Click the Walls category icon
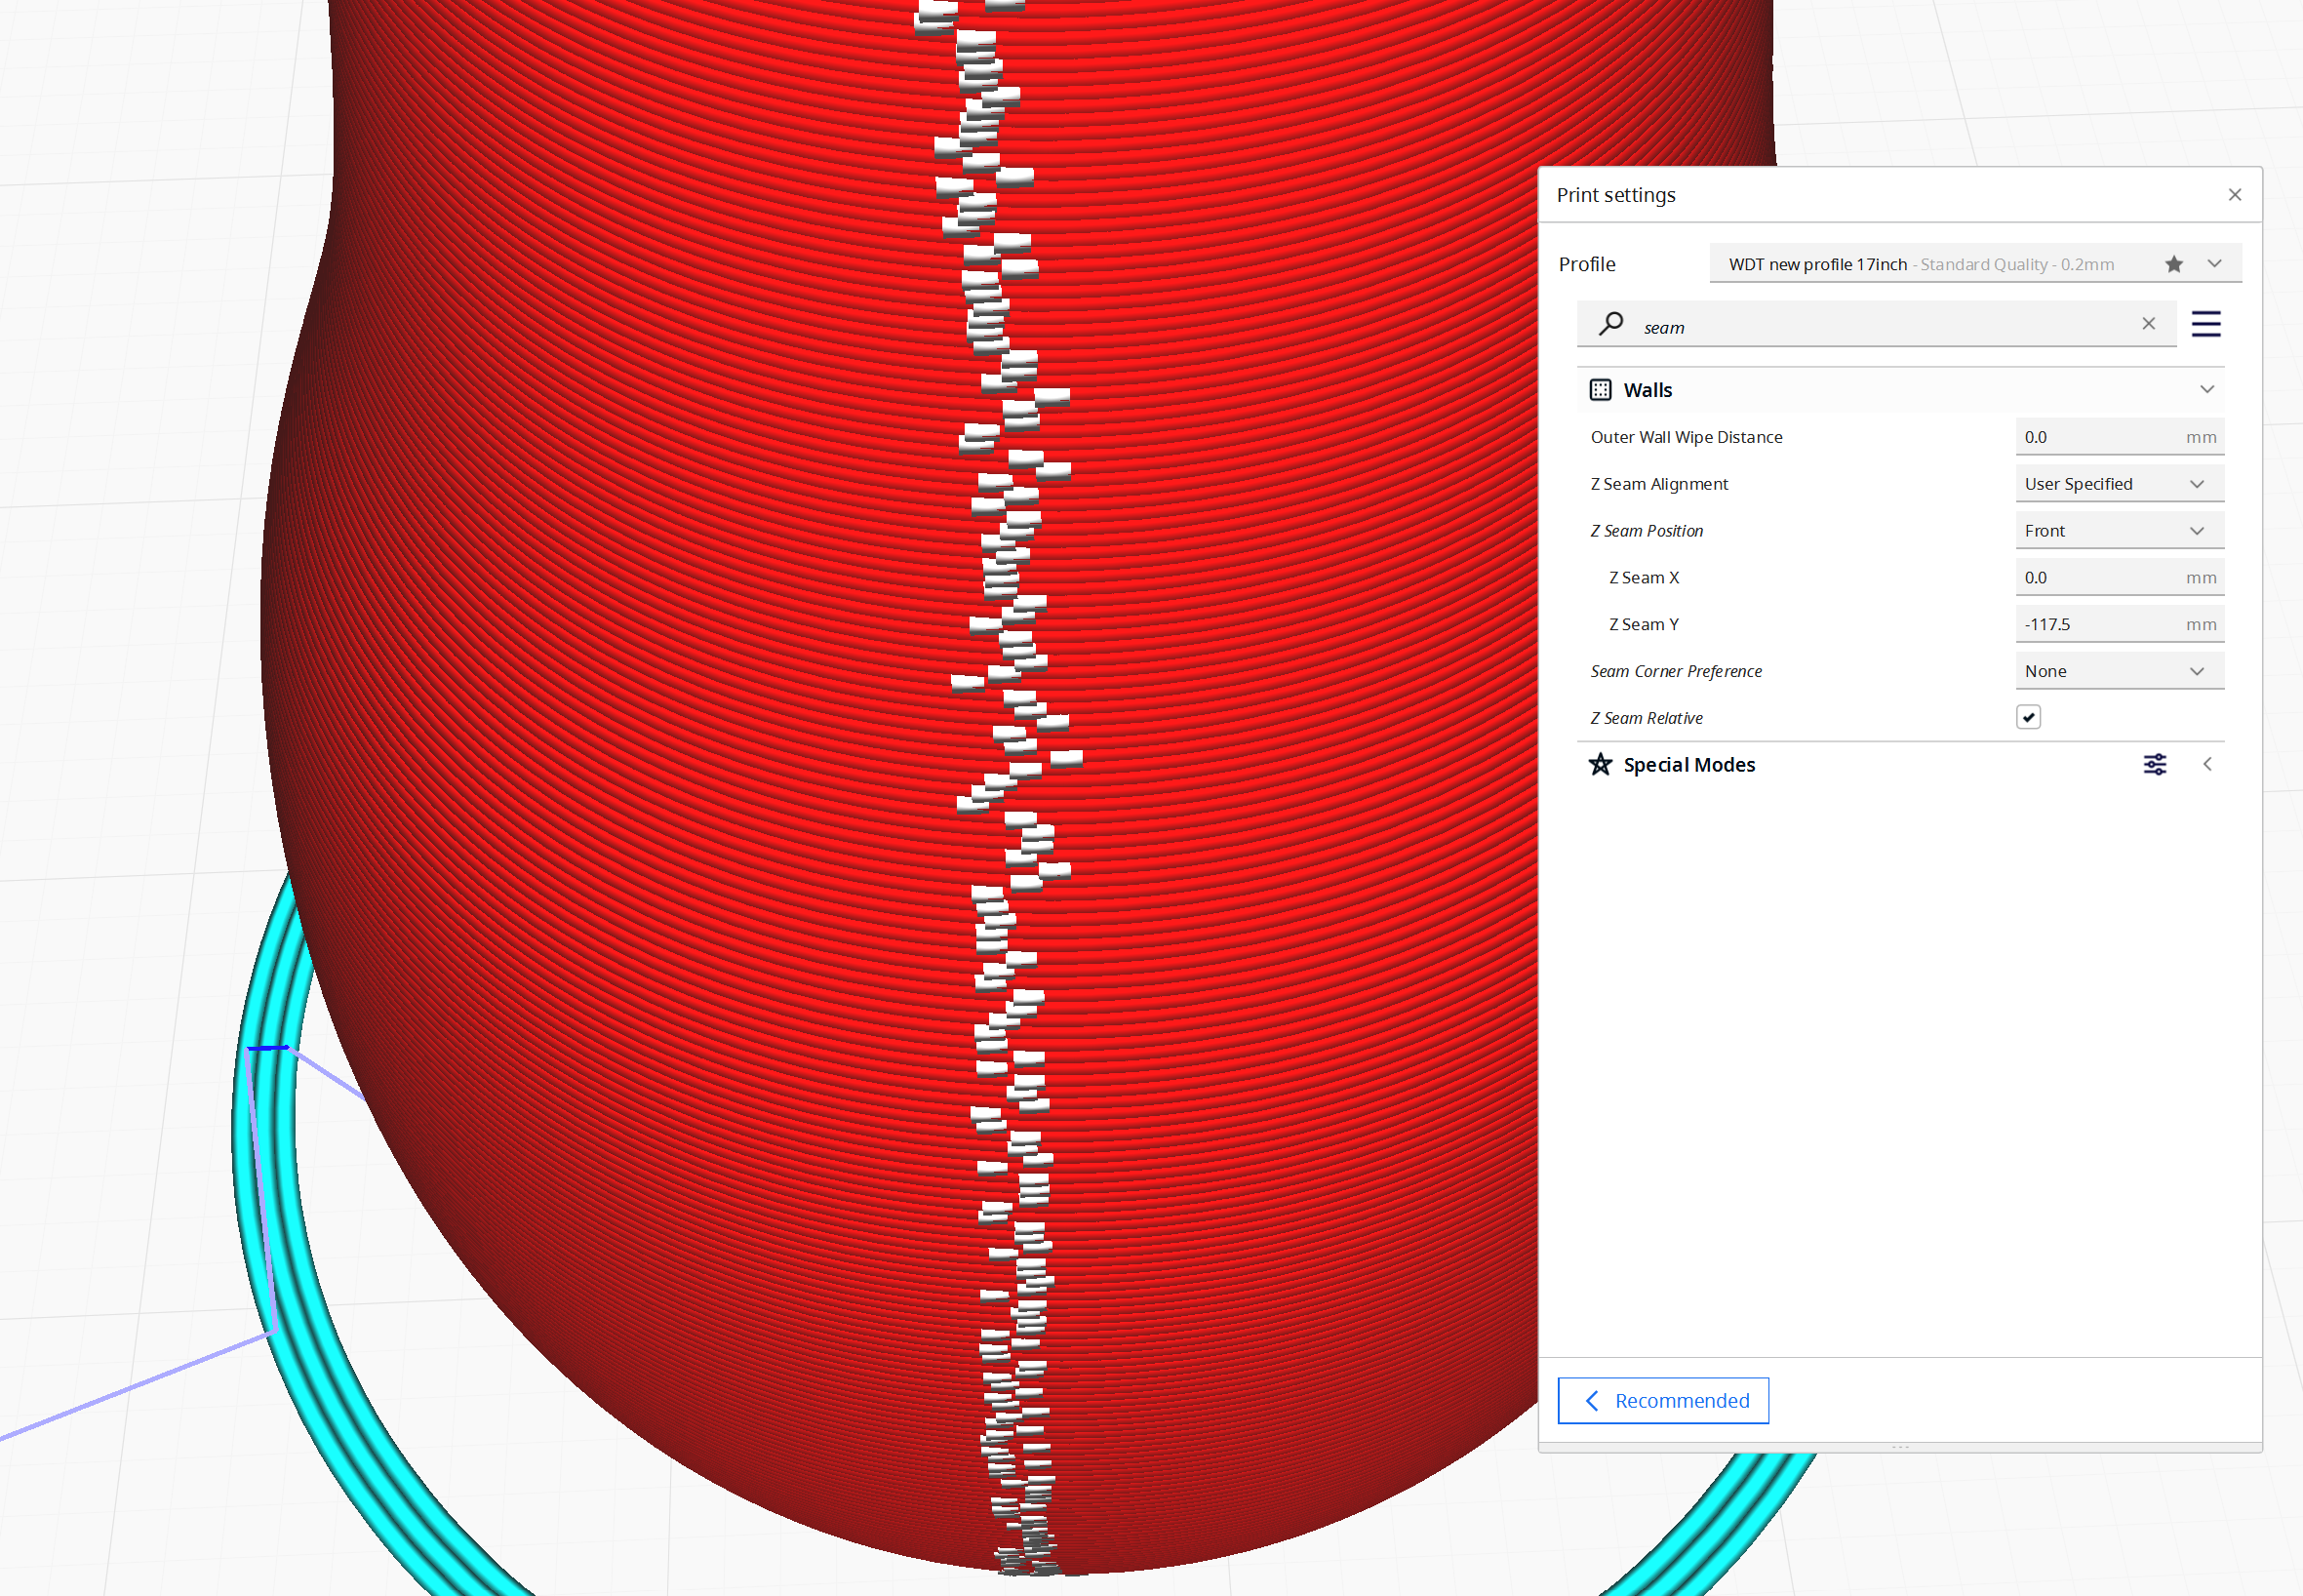 pyautogui.click(x=1600, y=390)
